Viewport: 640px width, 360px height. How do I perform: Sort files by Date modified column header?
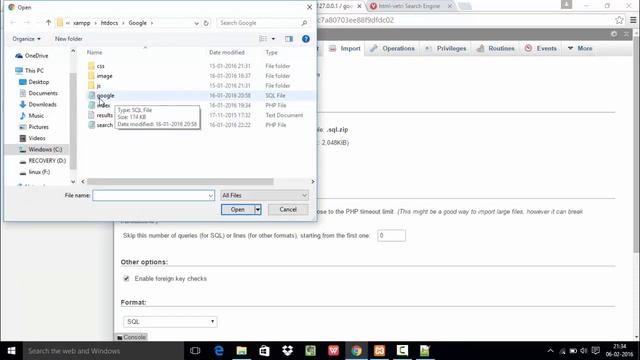coord(227,52)
